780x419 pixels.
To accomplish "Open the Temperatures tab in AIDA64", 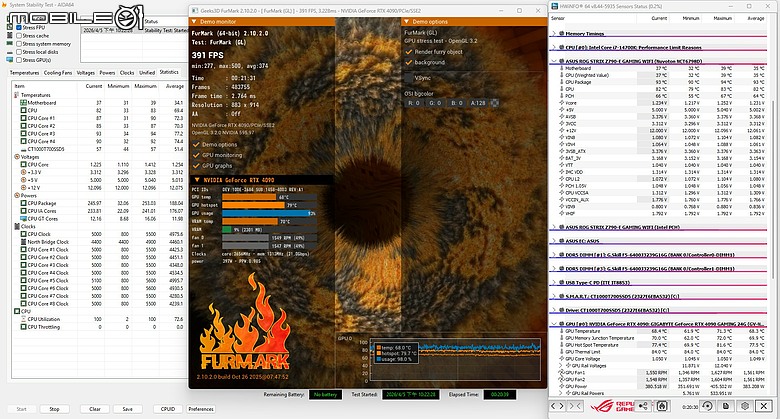I will coord(24,73).
